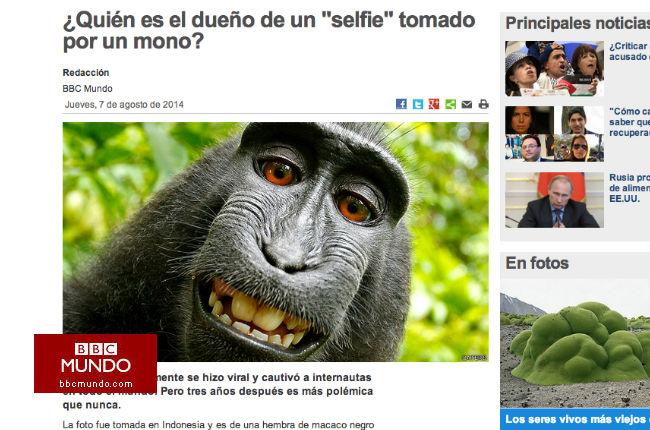The height and width of the screenshot is (430, 650).
Task: Share article via Twitter icon
Action: [417, 104]
